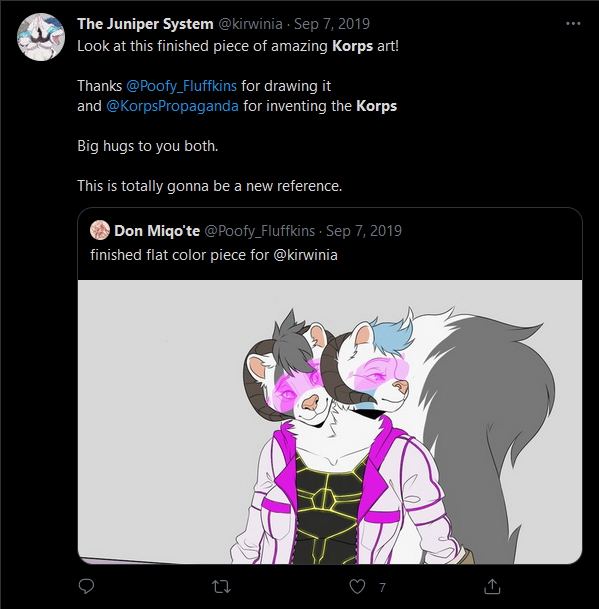Viewport: 599px width, 609px height.
Task: Open the quoted tweet artwork image
Action: (330, 422)
